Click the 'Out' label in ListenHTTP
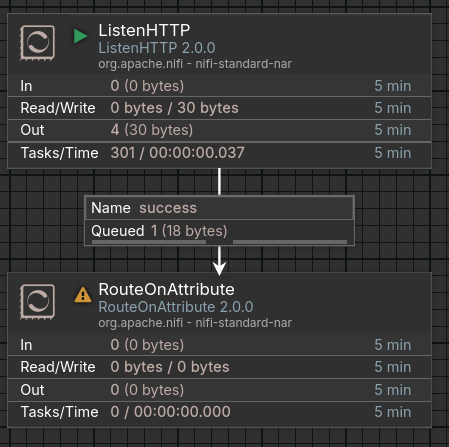449x447 pixels. tap(32, 130)
